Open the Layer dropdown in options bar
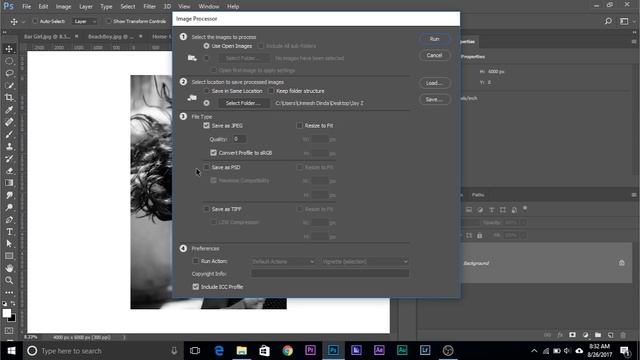The height and width of the screenshot is (360, 640). [85, 21]
